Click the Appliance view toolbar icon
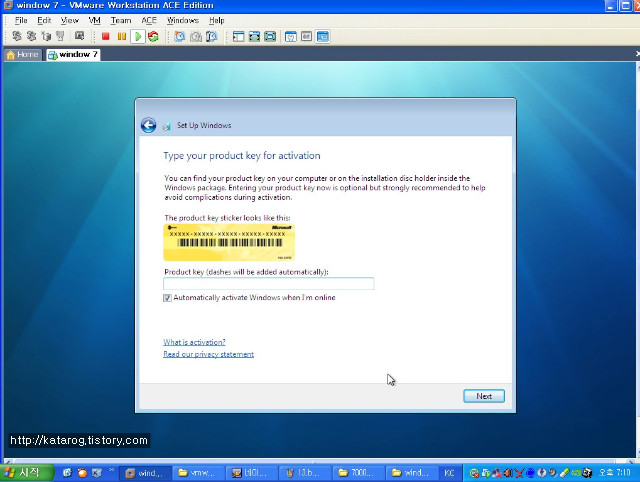640x482 pixels. click(307, 37)
